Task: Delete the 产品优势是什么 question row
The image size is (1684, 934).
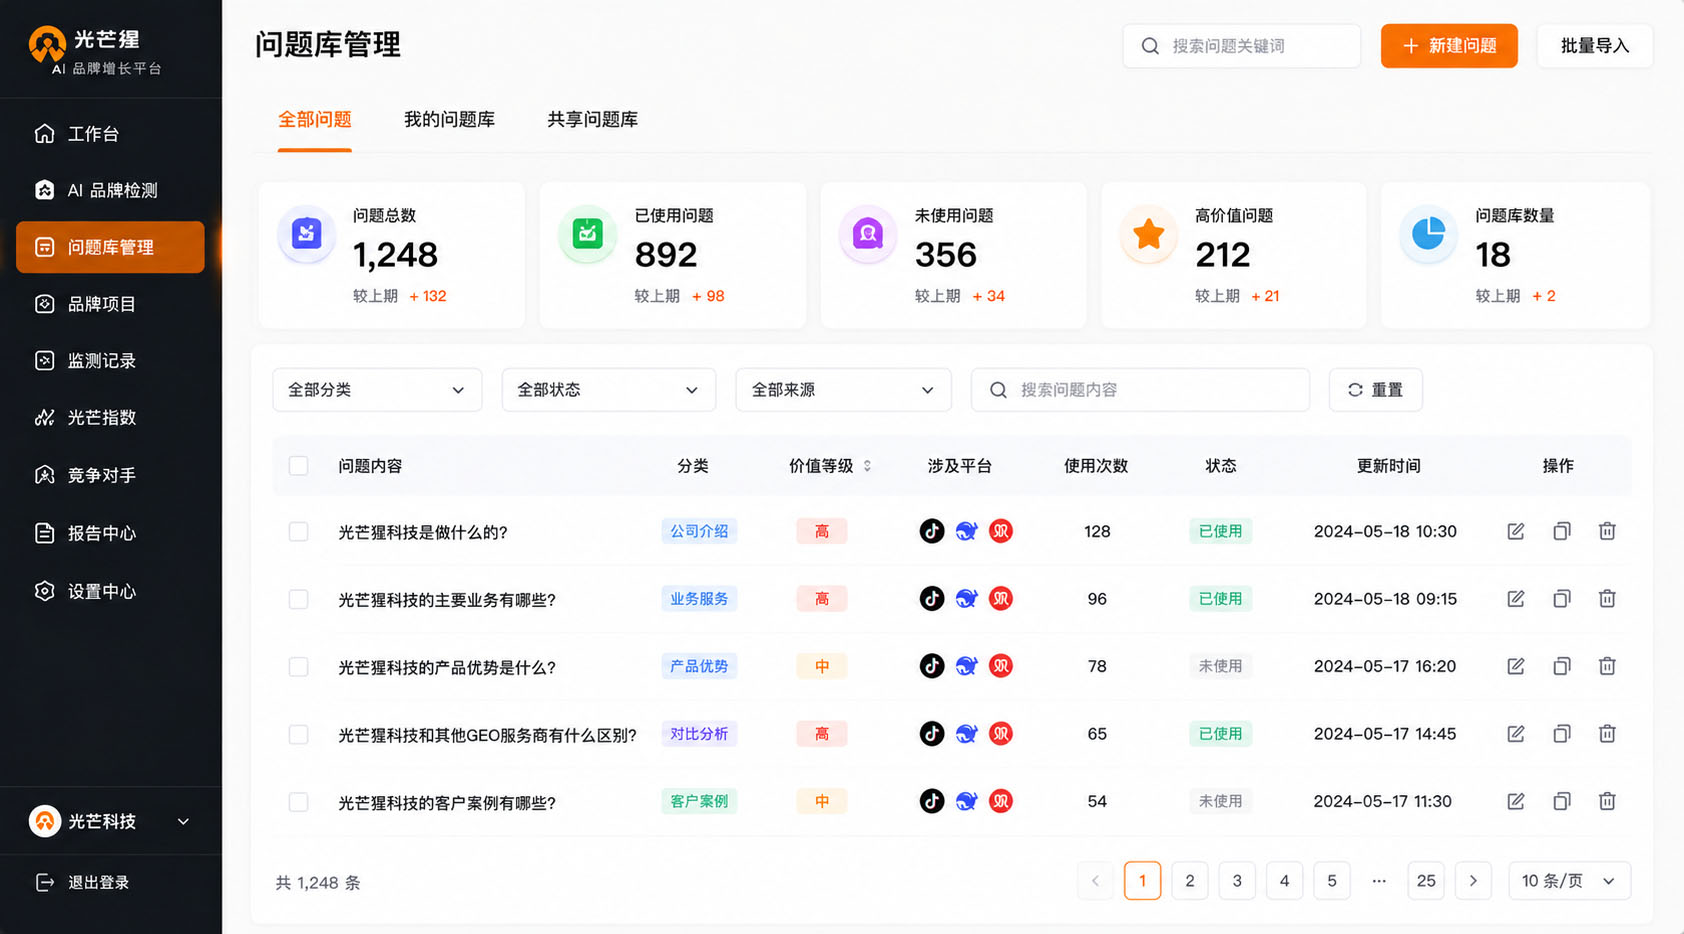Action: [1607, 666]
